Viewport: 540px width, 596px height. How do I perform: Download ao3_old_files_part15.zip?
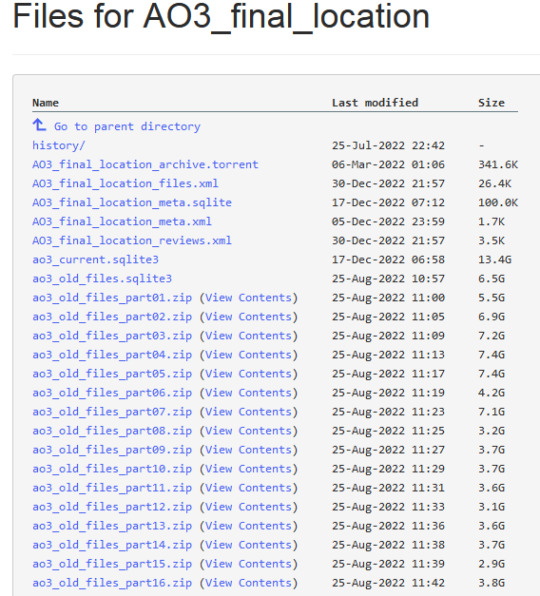pos(112,564)
